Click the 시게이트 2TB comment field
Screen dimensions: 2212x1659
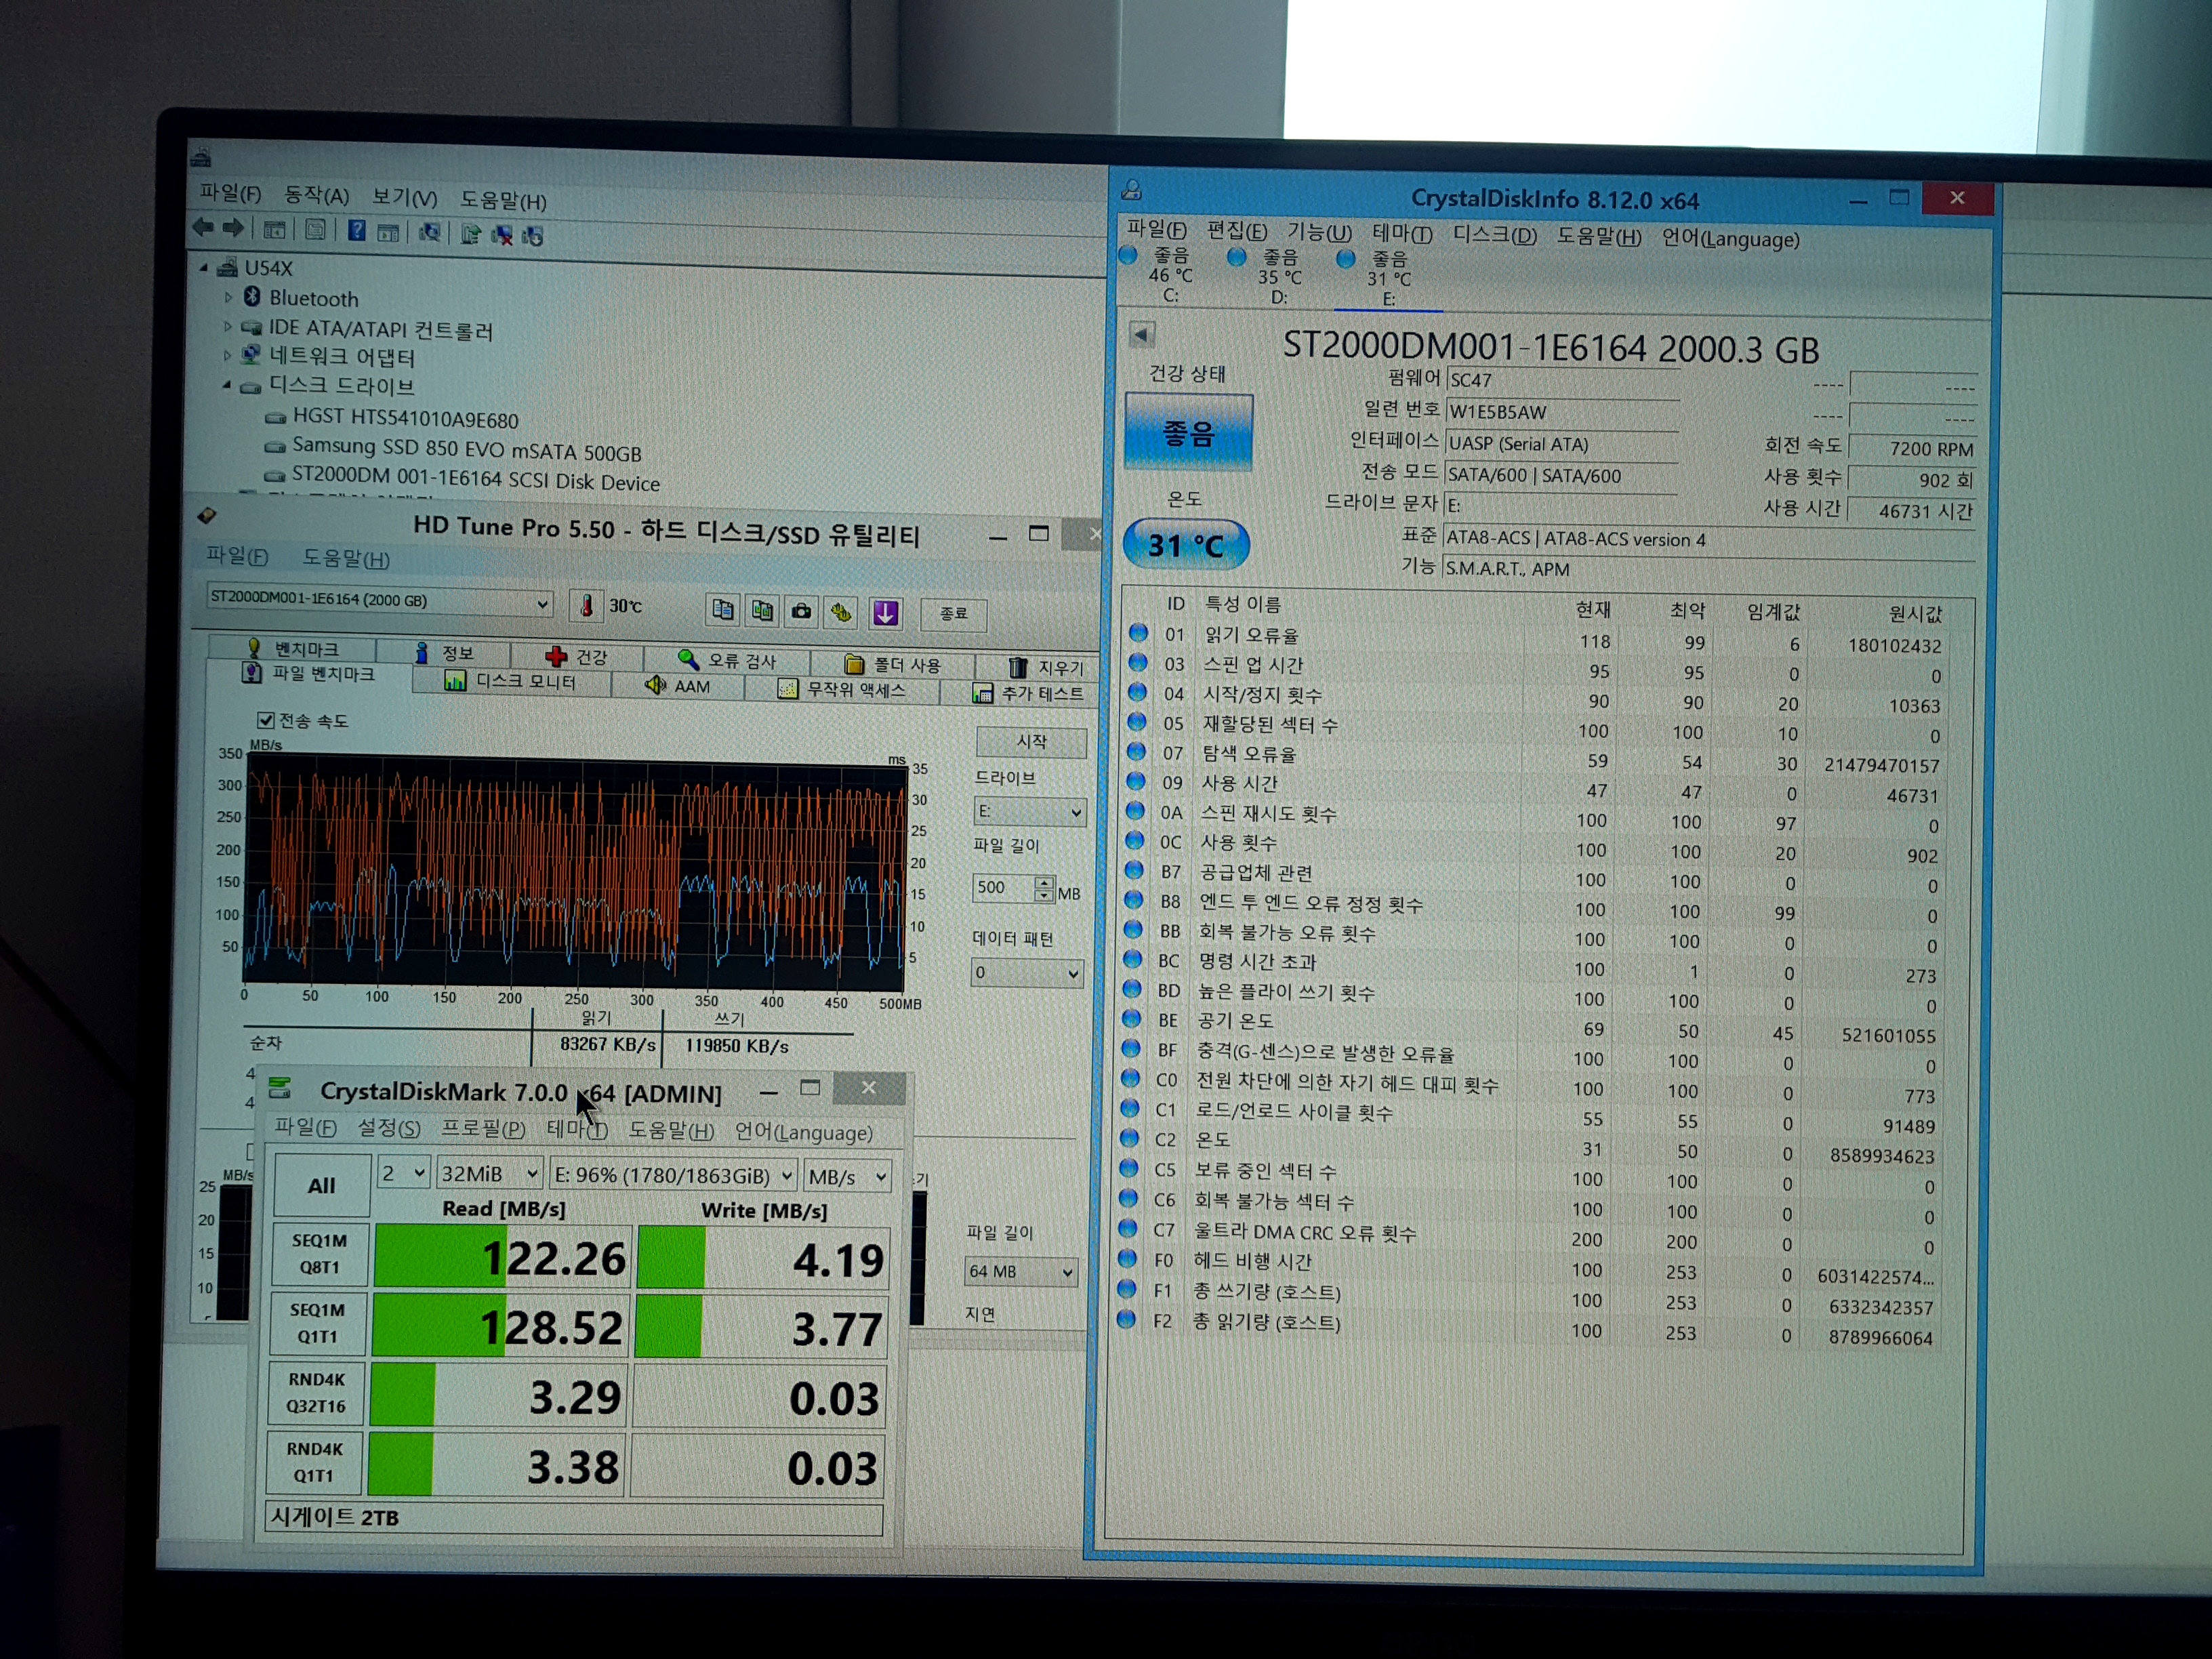pos(574,1518)
